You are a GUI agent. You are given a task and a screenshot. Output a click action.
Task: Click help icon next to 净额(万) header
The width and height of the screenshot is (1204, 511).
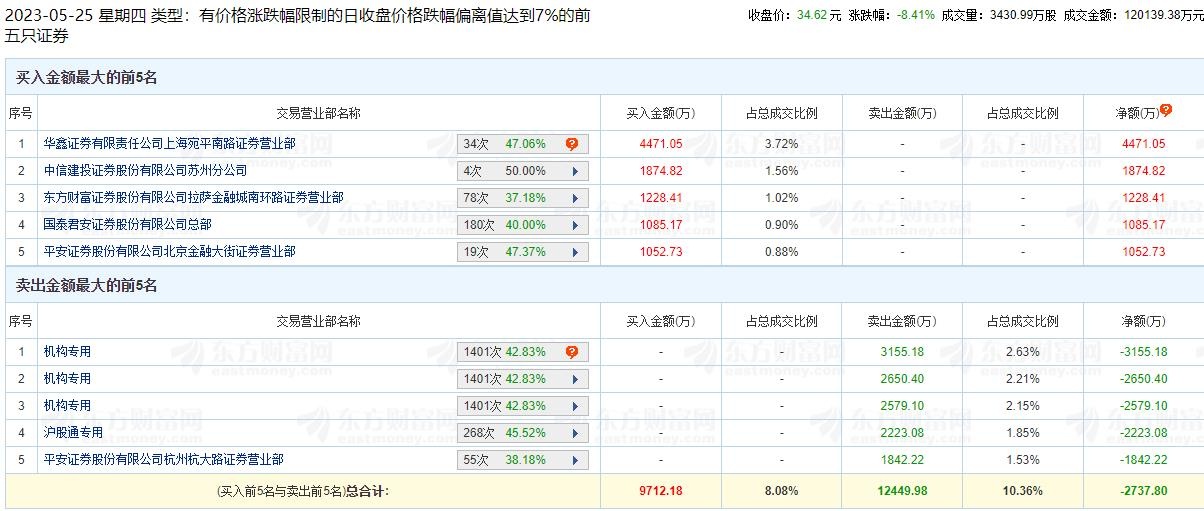click(1166, 111)
